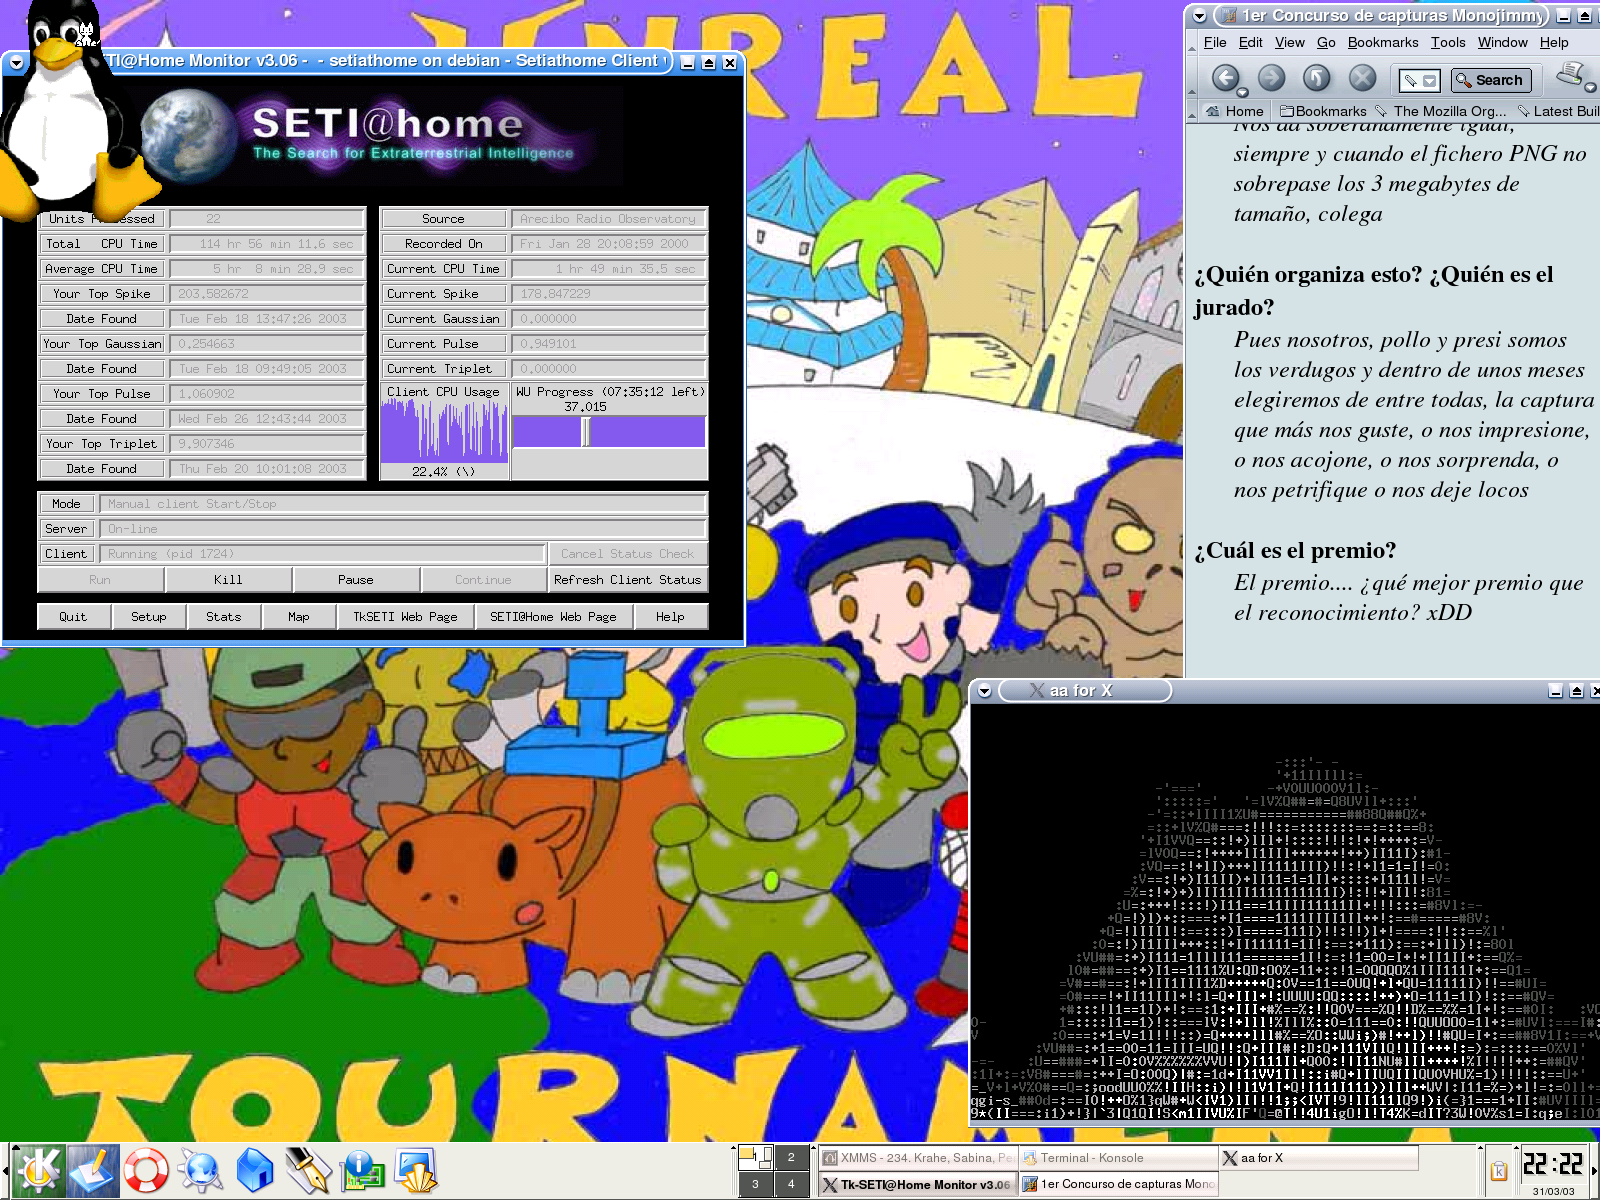The width and height of the screenshot is (1600, 1200).
Task: Open the Print button dropdown arrow
Action: coord(1590,87)
